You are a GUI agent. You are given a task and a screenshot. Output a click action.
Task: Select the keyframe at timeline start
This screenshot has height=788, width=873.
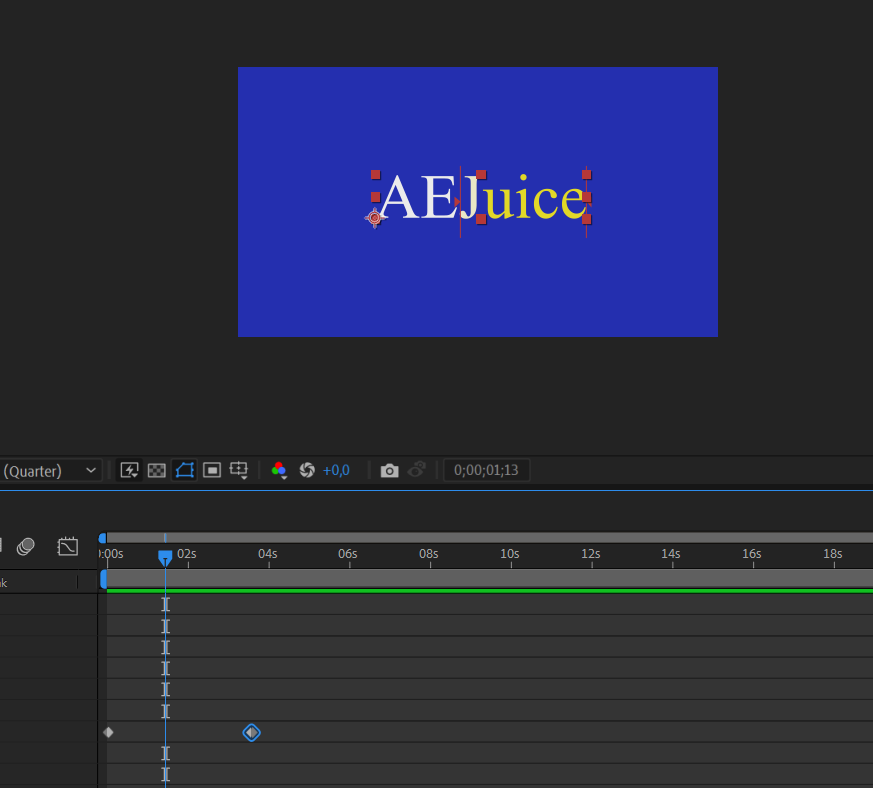(x=109, y=732)
